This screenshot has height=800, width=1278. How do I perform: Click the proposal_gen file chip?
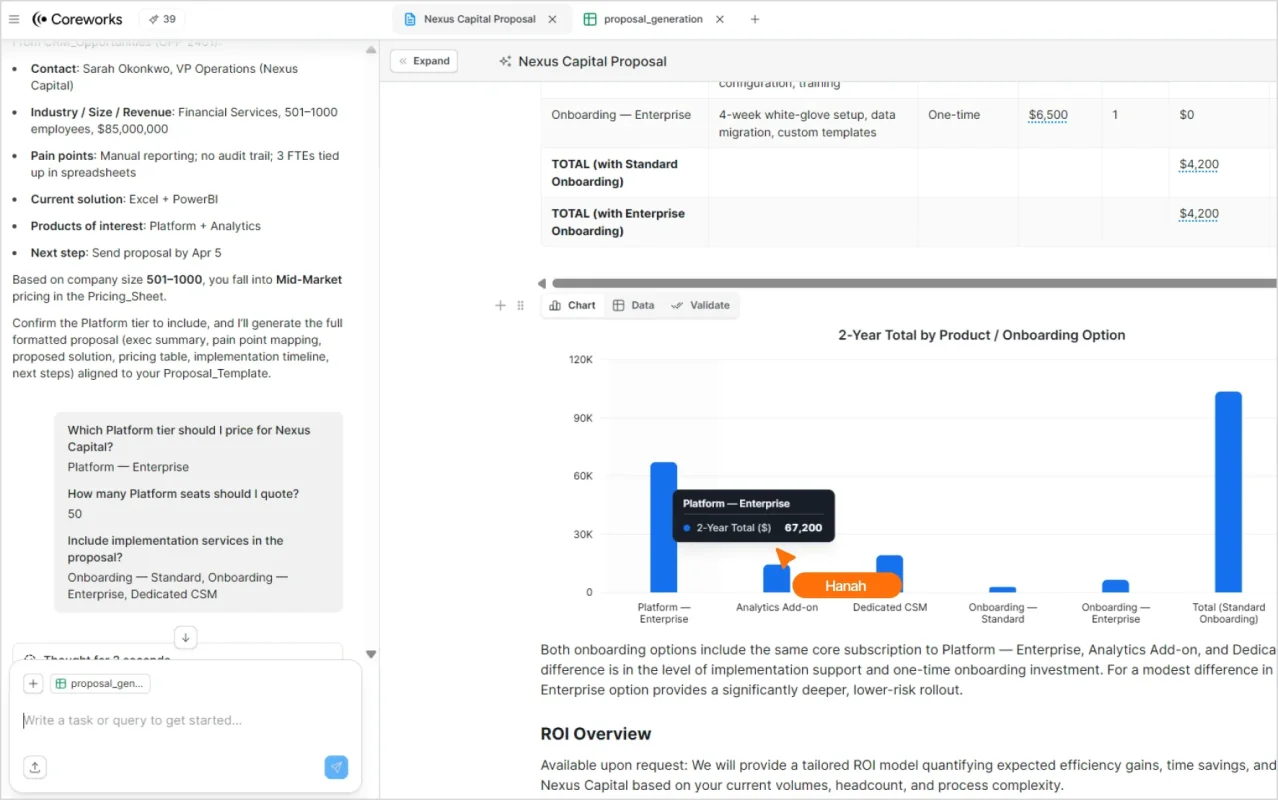[100, 684]
